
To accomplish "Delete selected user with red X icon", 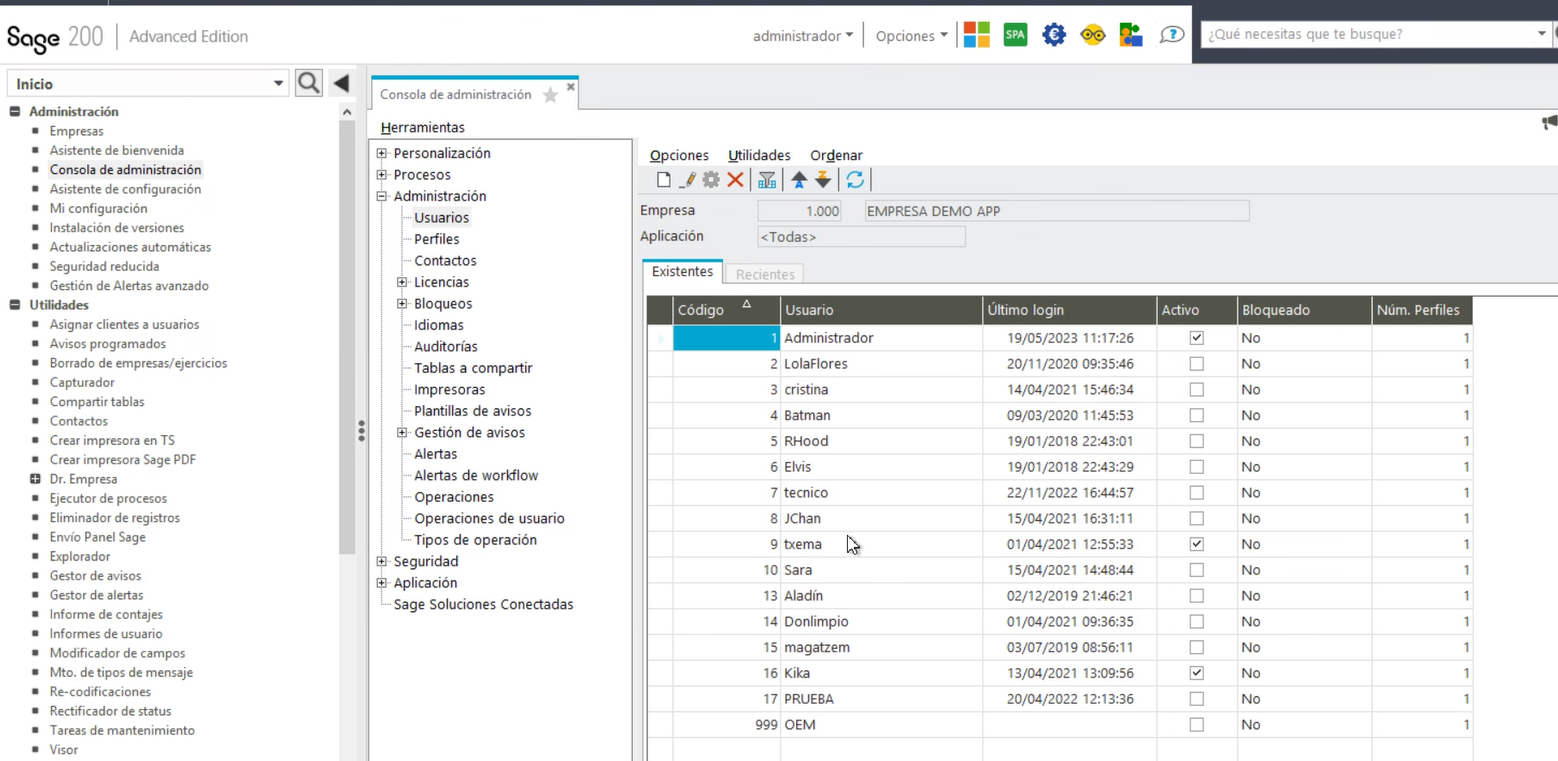I will (735, 180).
